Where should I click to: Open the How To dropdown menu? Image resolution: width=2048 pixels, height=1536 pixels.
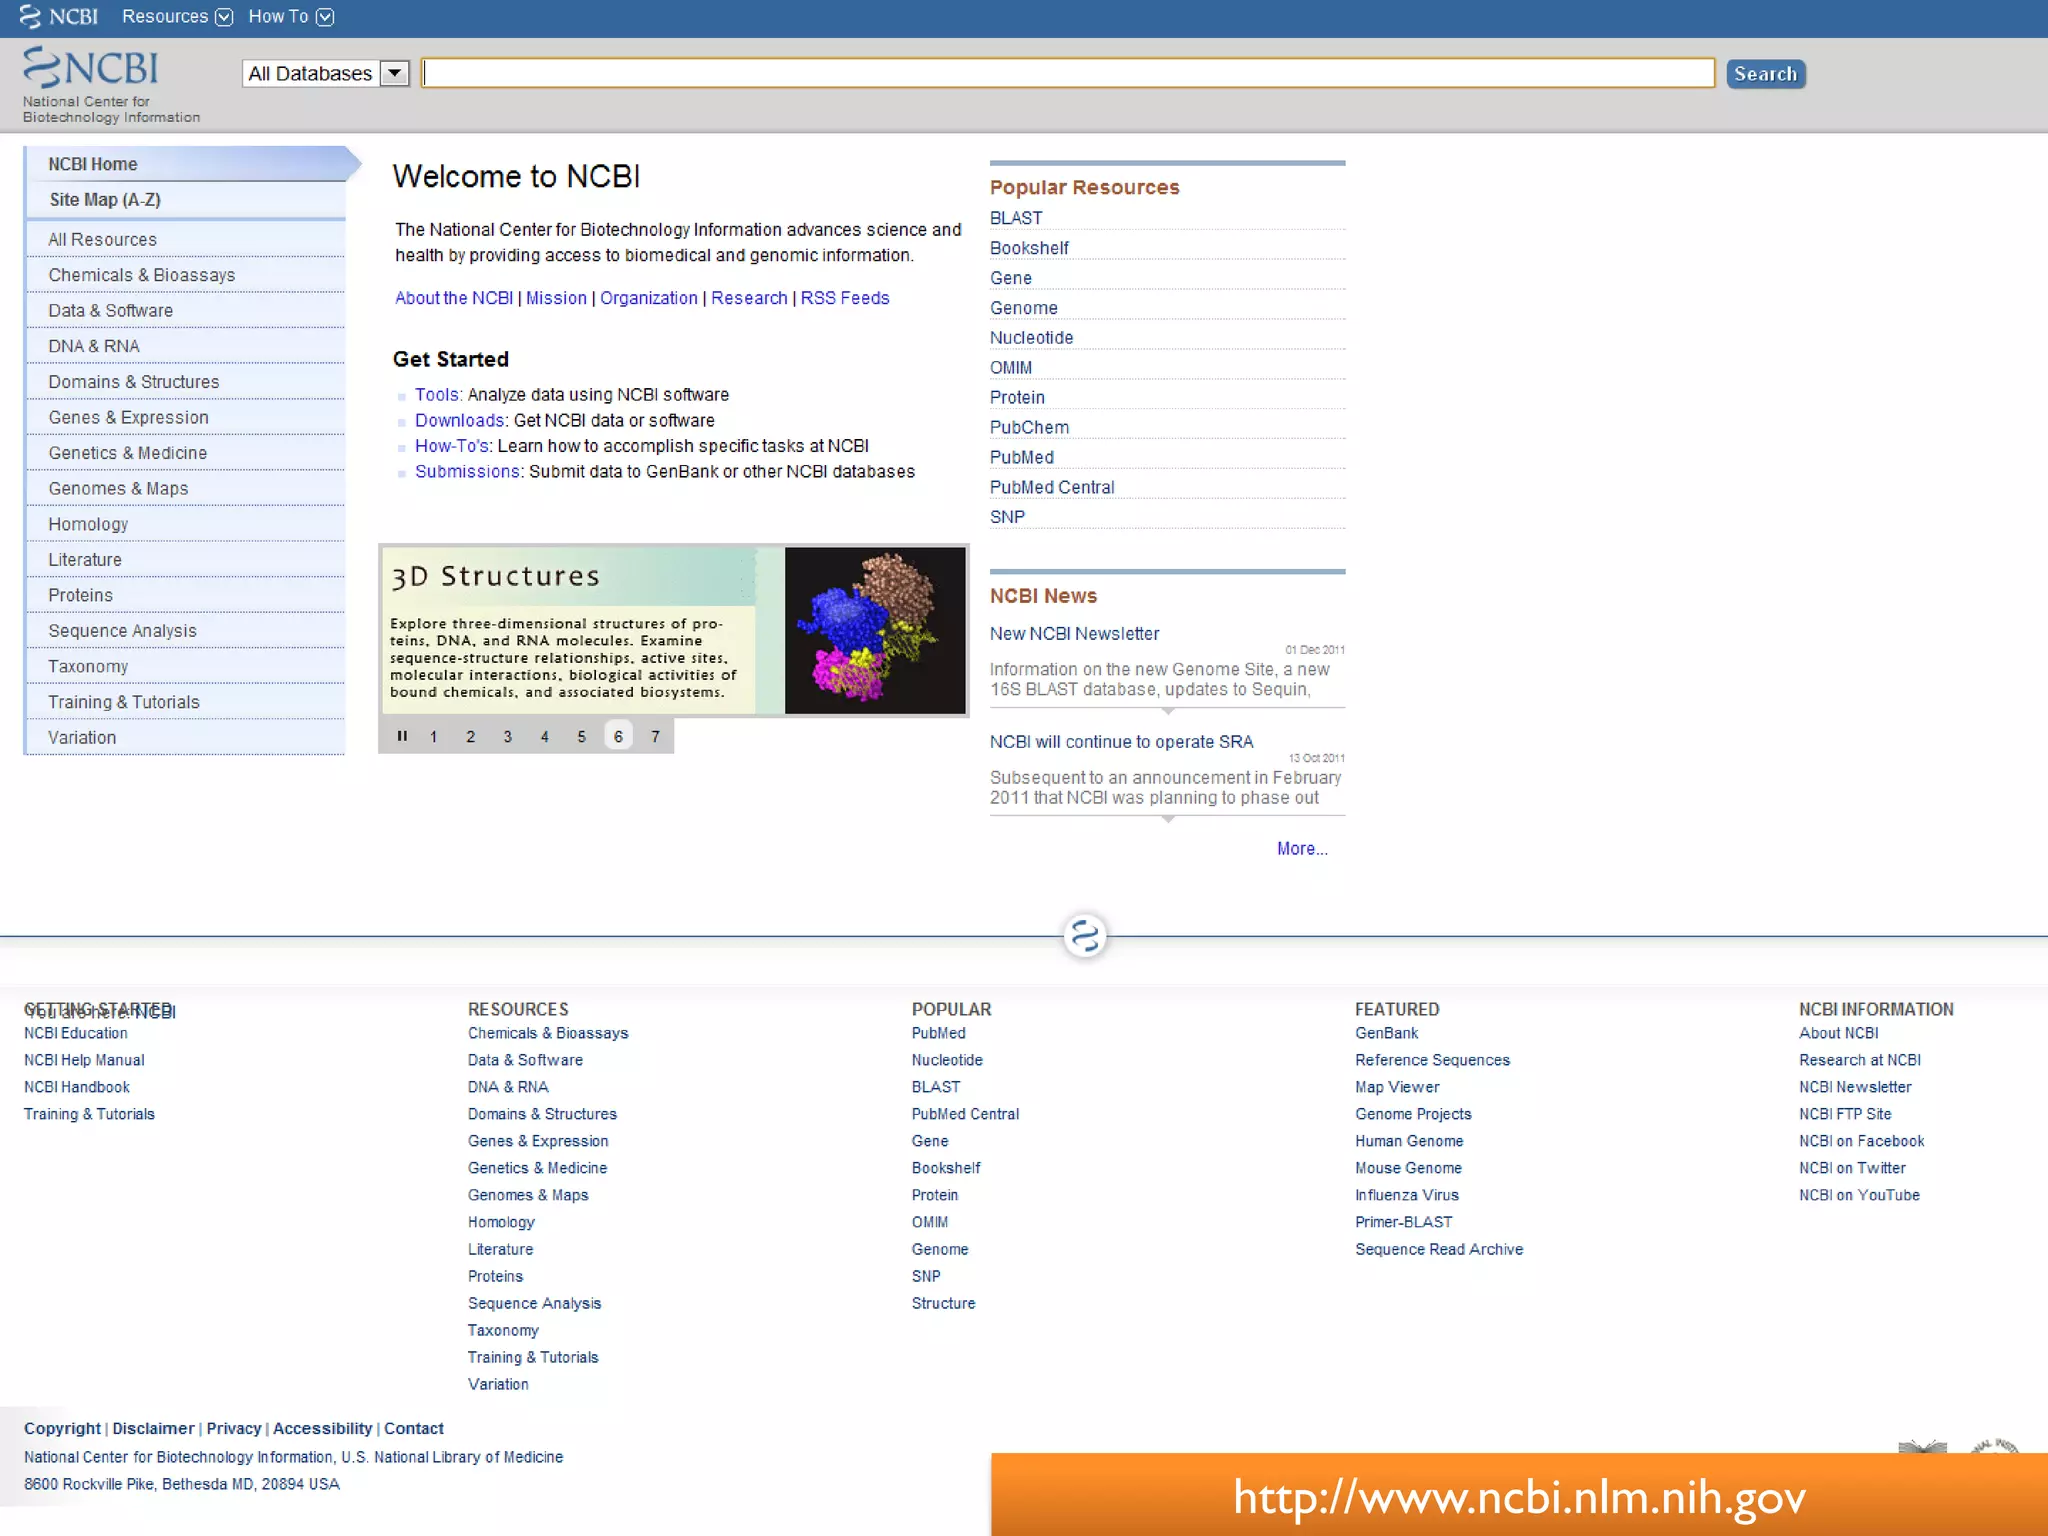(x=290, y=17)
